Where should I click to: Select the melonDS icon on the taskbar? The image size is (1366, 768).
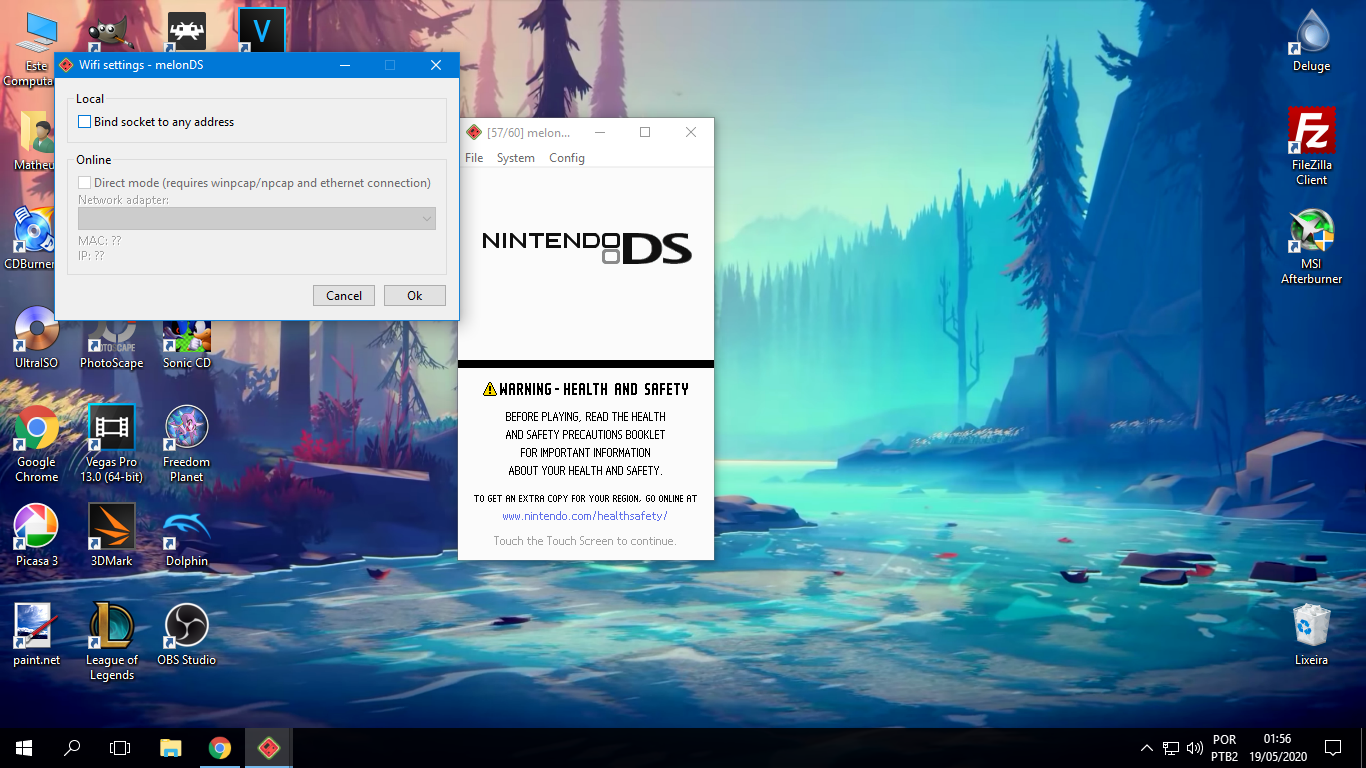[267, 747]
